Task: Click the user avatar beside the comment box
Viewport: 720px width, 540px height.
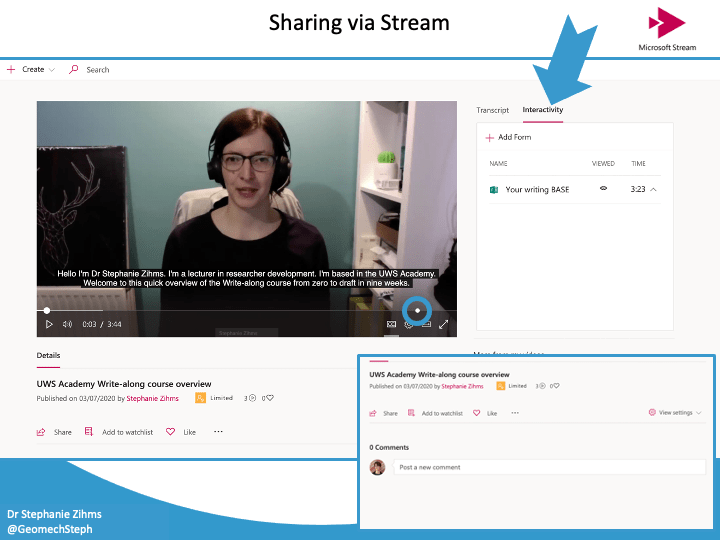Action: coord(377,467)
